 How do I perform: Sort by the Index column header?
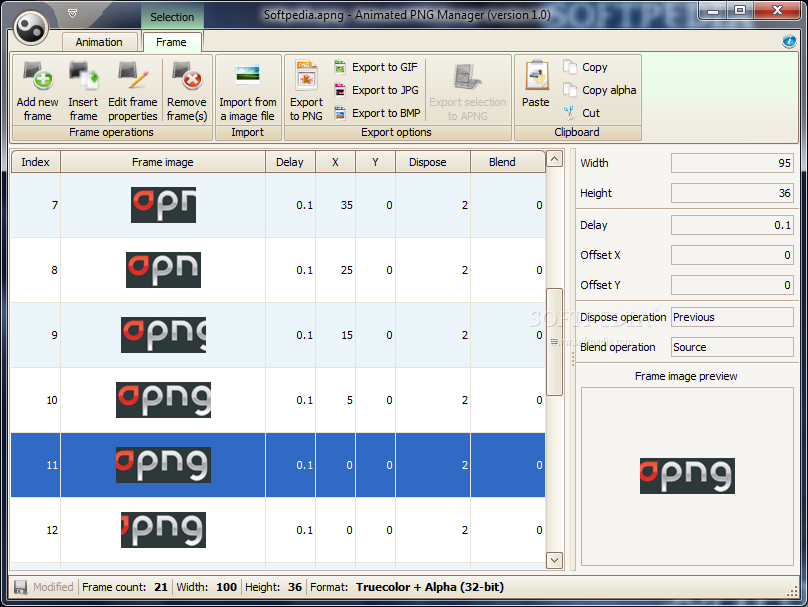click(x=36, y=162)
